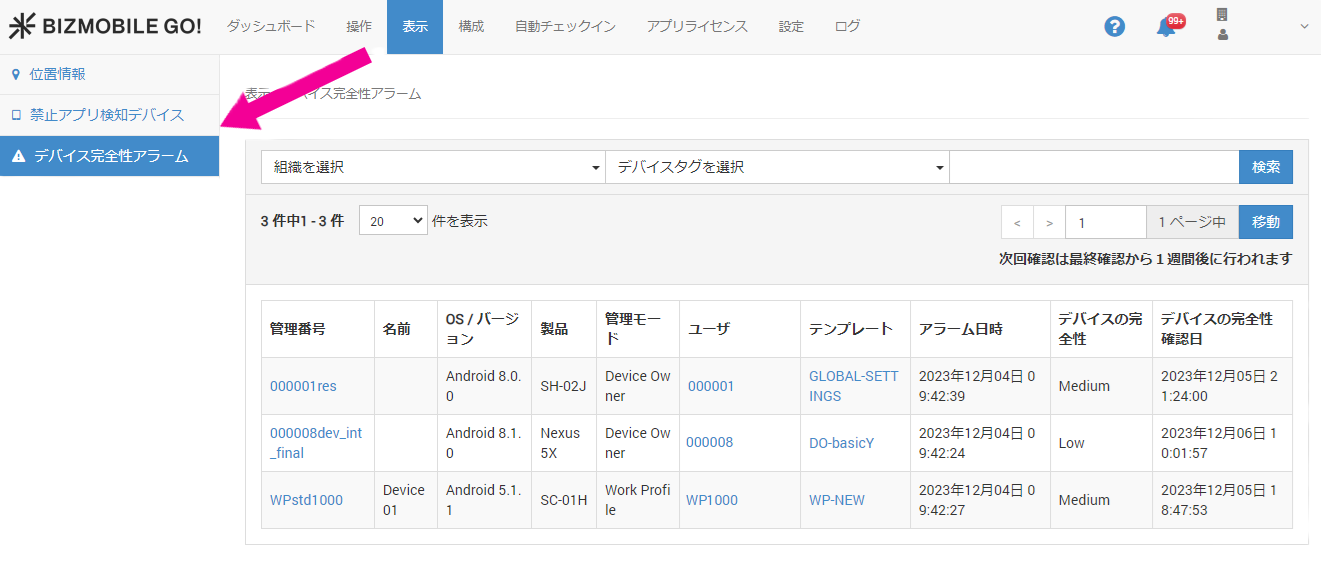Open device link 000001res
1321x561 pixels.
(303, 386)
